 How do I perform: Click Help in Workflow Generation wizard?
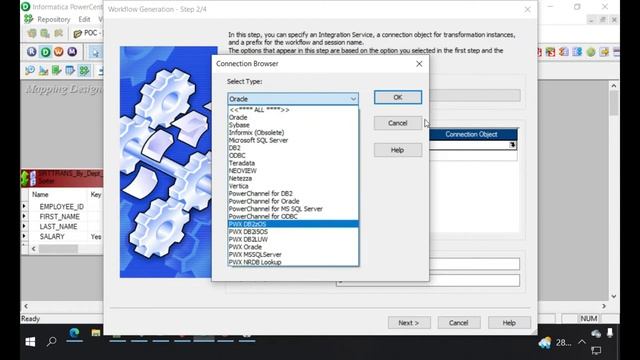[x=509, y=322]
